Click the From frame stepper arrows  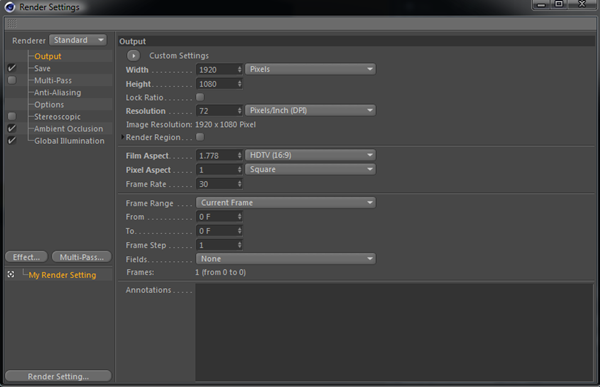tap(240, 217)
